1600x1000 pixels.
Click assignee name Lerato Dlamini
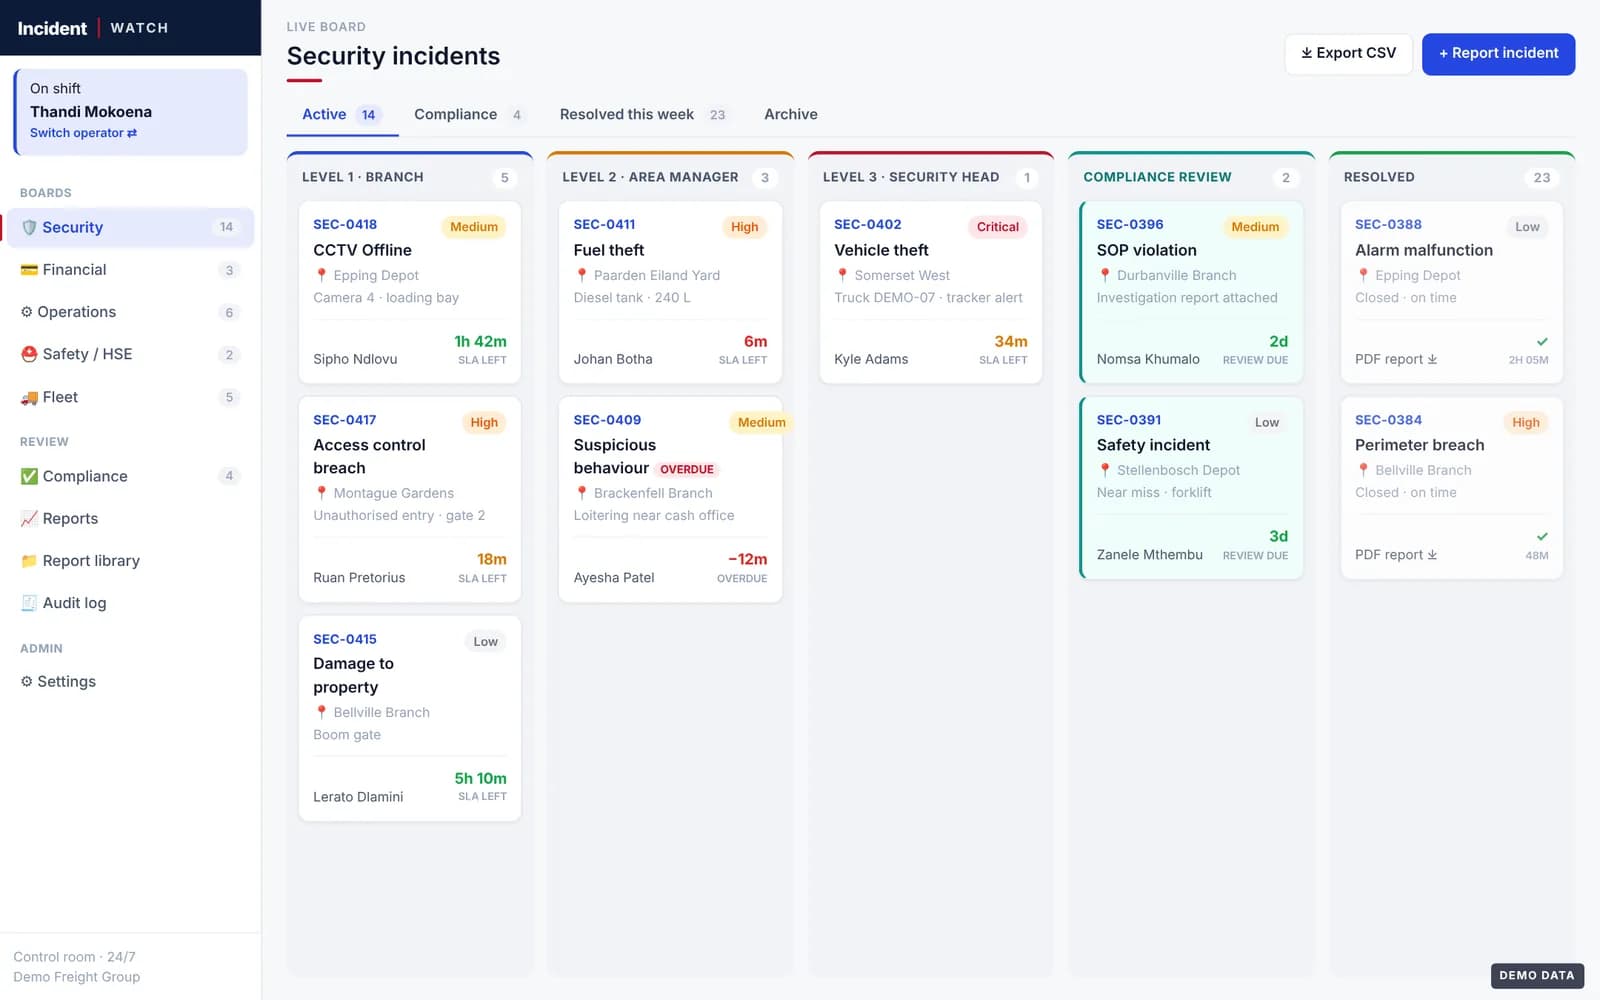point(358,797)
